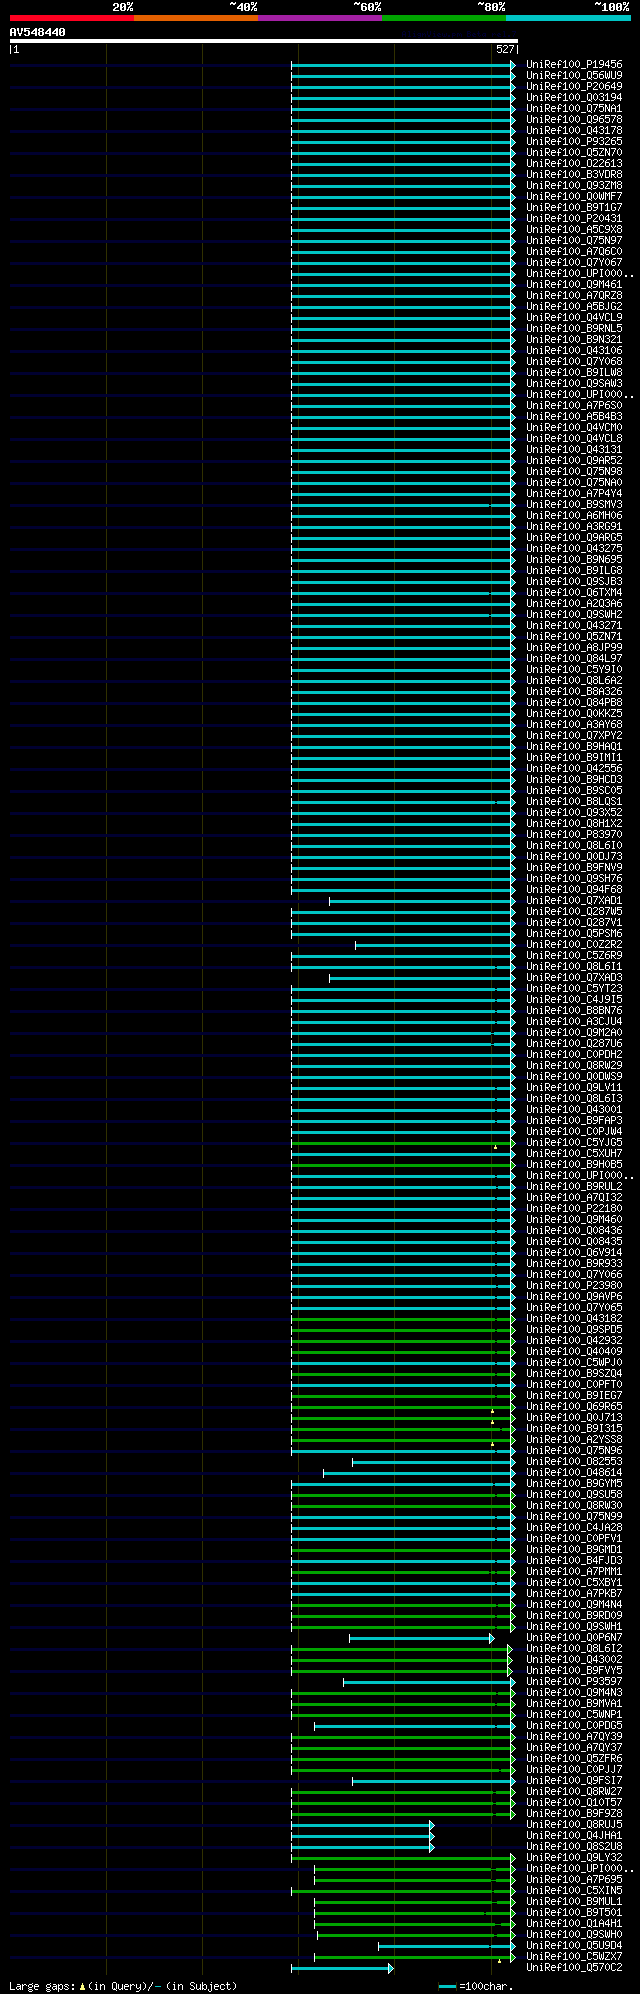
Task: Click the red 20% identity legend segment
Action: click(71, 18)
